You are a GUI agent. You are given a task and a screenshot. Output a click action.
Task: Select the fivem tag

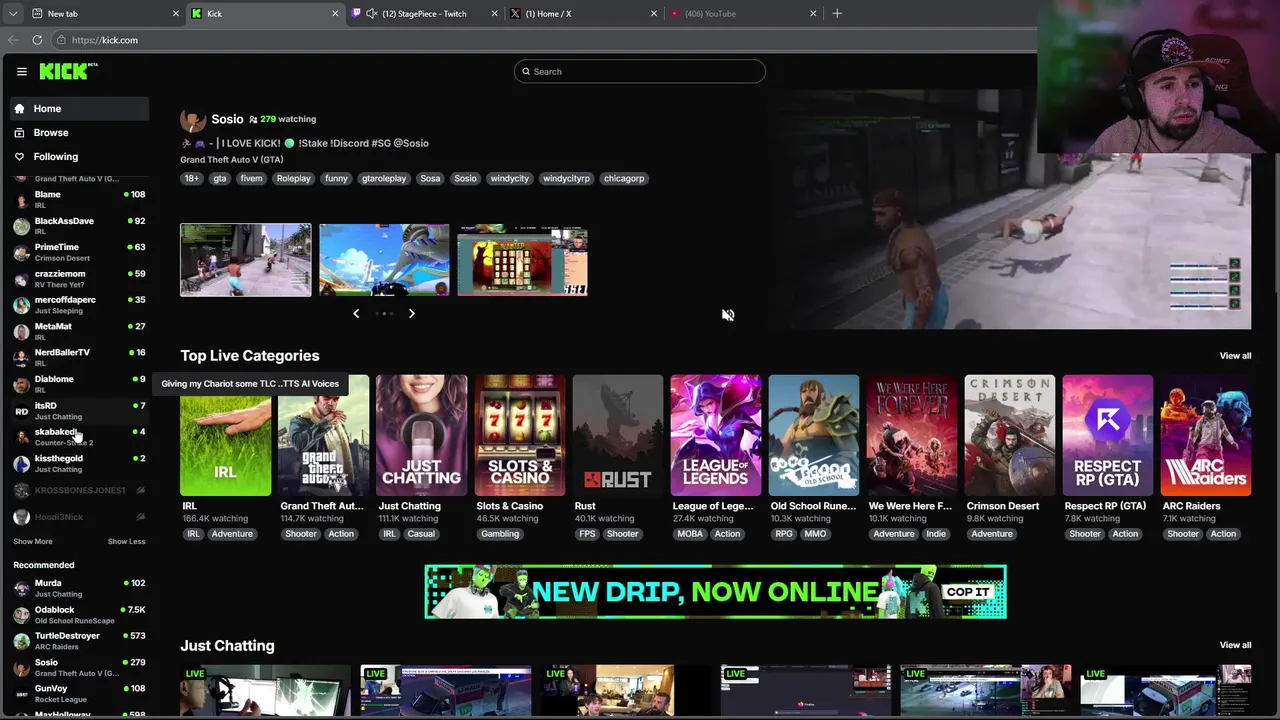point(251,178)
